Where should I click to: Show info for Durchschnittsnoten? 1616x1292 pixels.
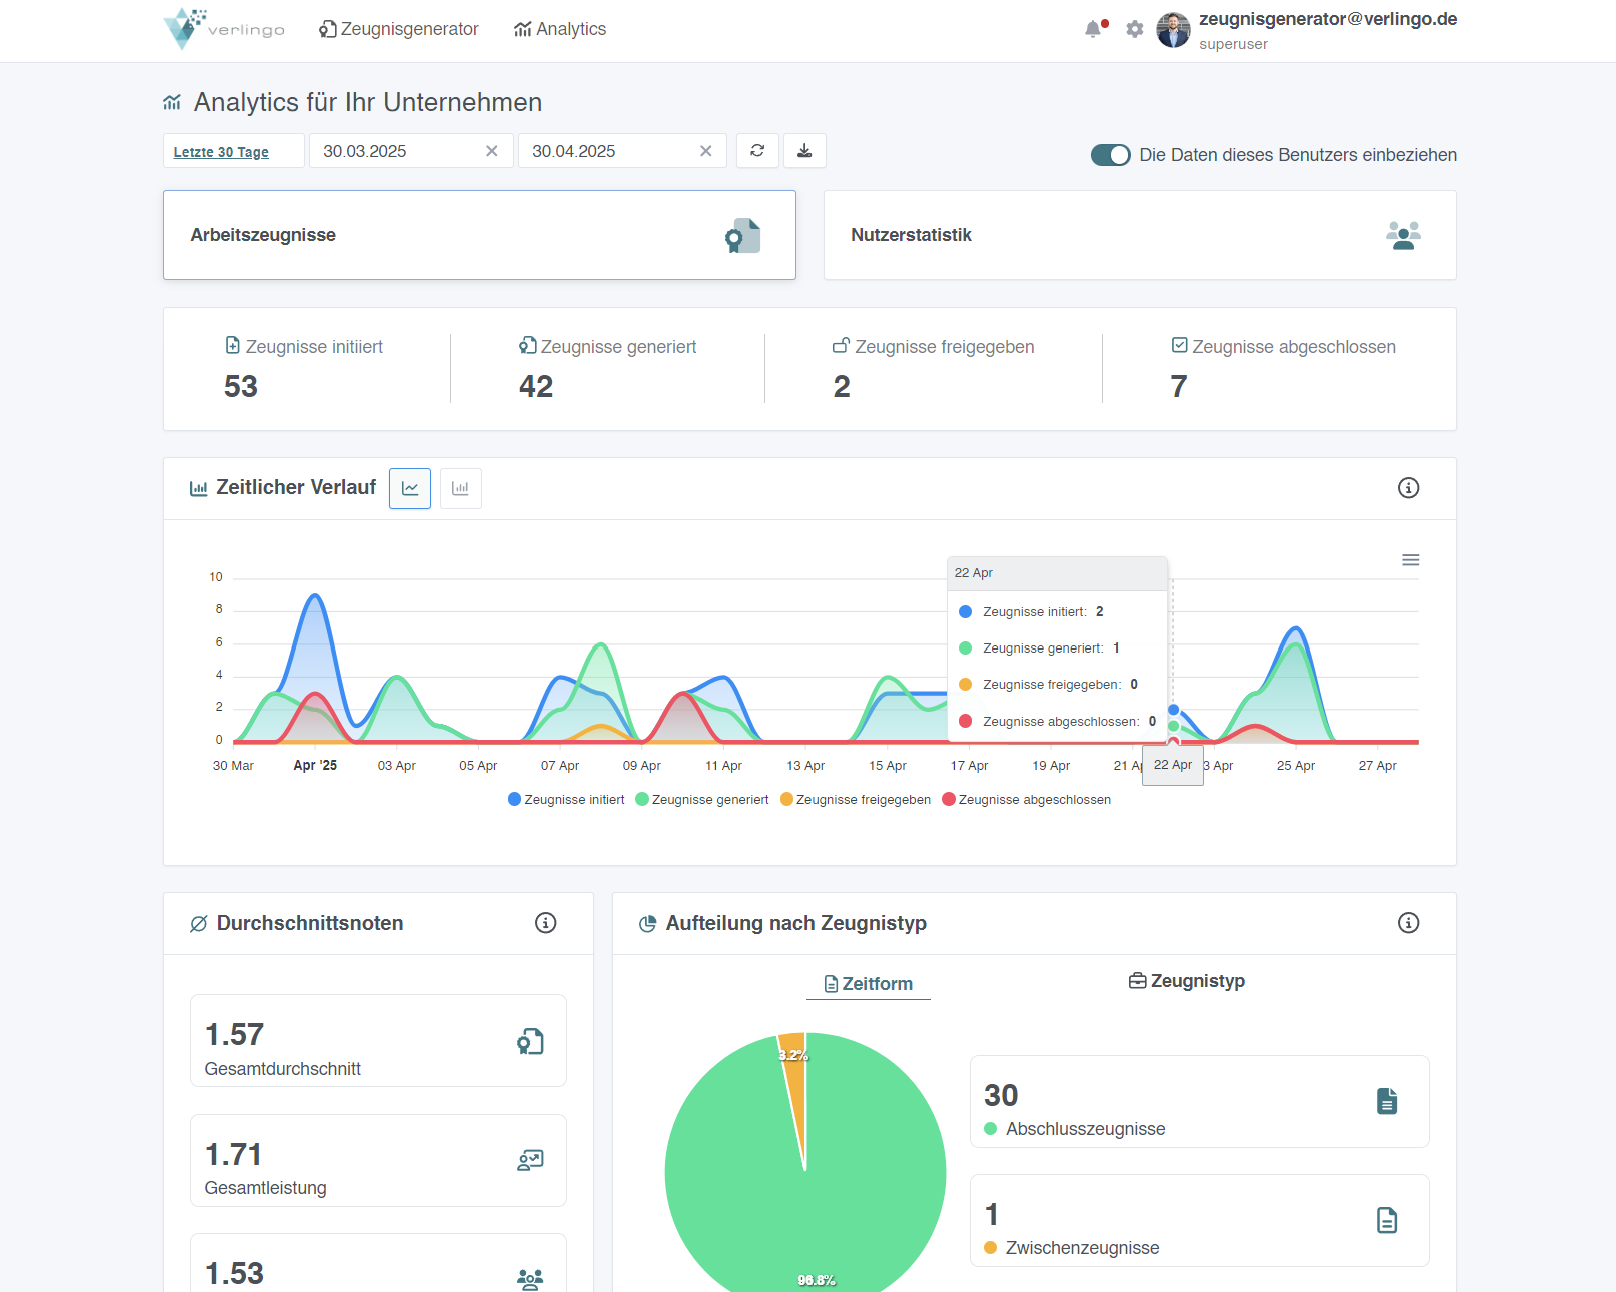point(545,923)
